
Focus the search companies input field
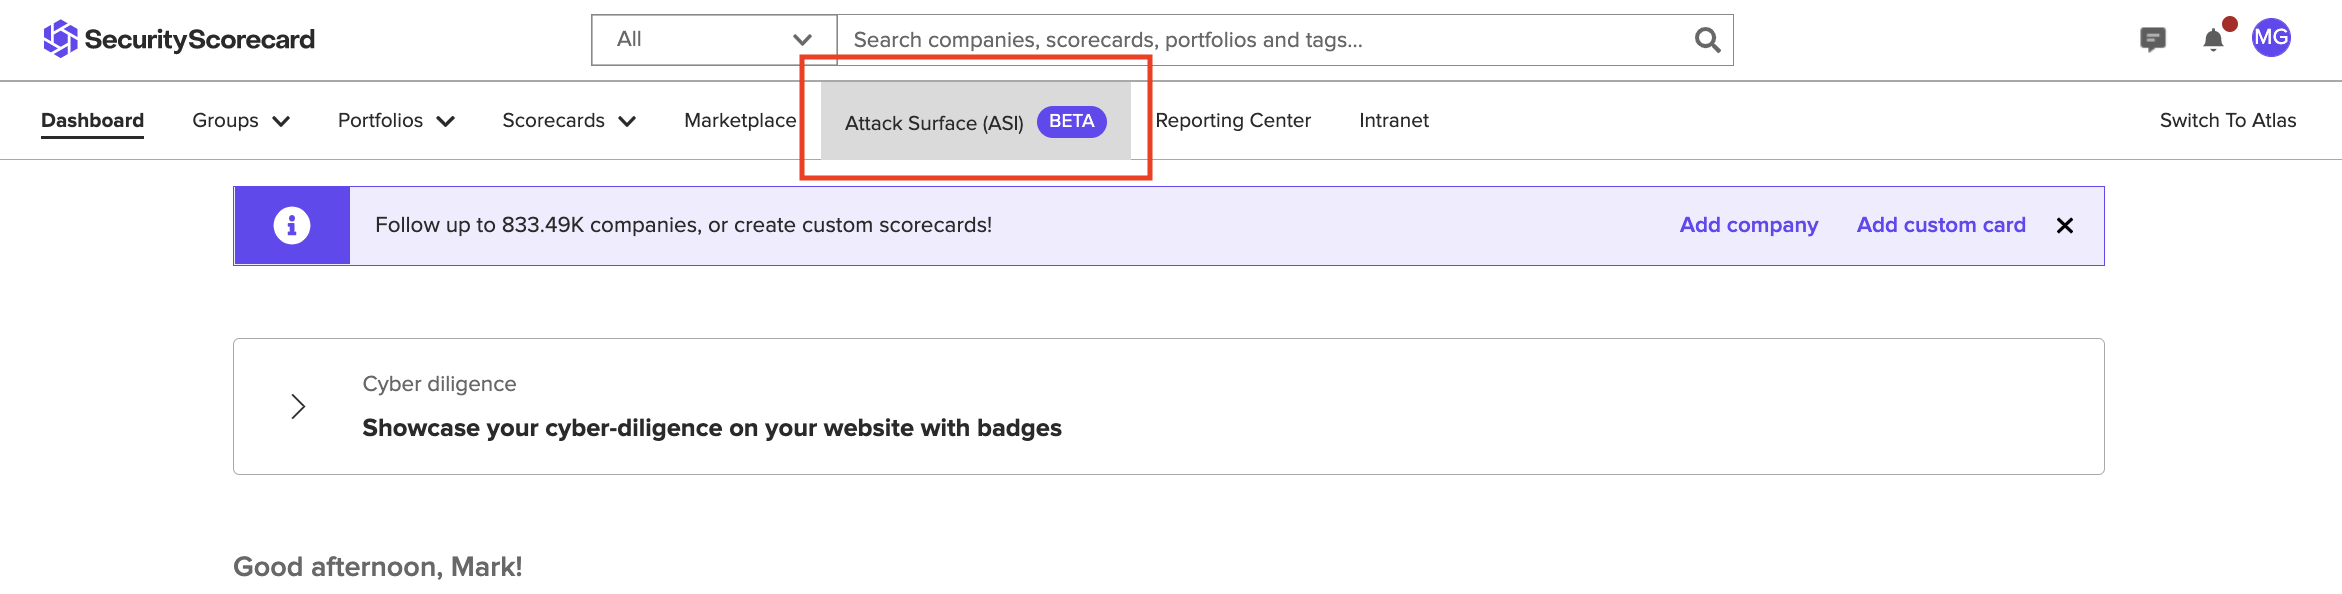point(1260,40)
